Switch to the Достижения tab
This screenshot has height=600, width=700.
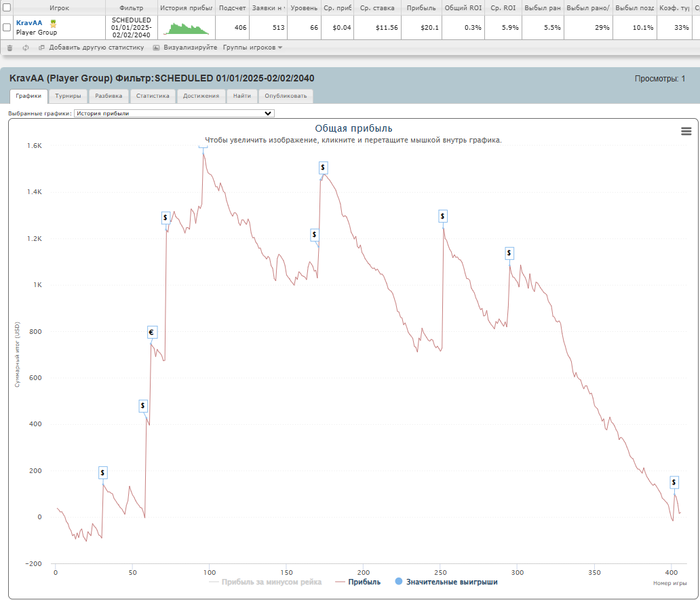point(201,96)
